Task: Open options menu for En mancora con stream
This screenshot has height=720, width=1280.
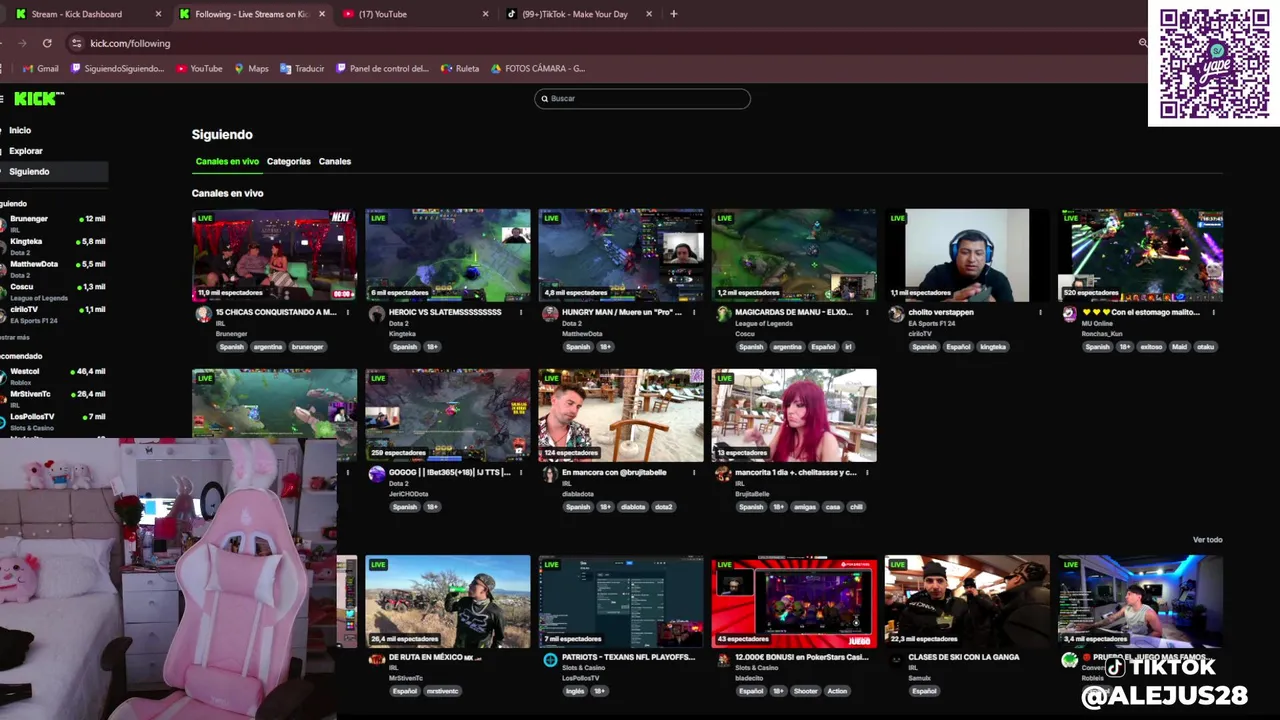Action: tap(694, 472)
